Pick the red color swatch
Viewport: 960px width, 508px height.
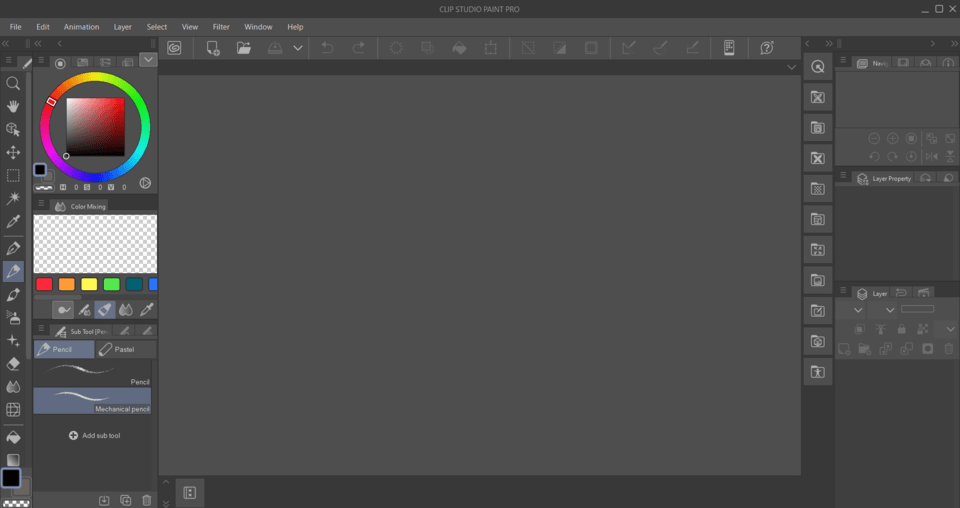point(44,284)
